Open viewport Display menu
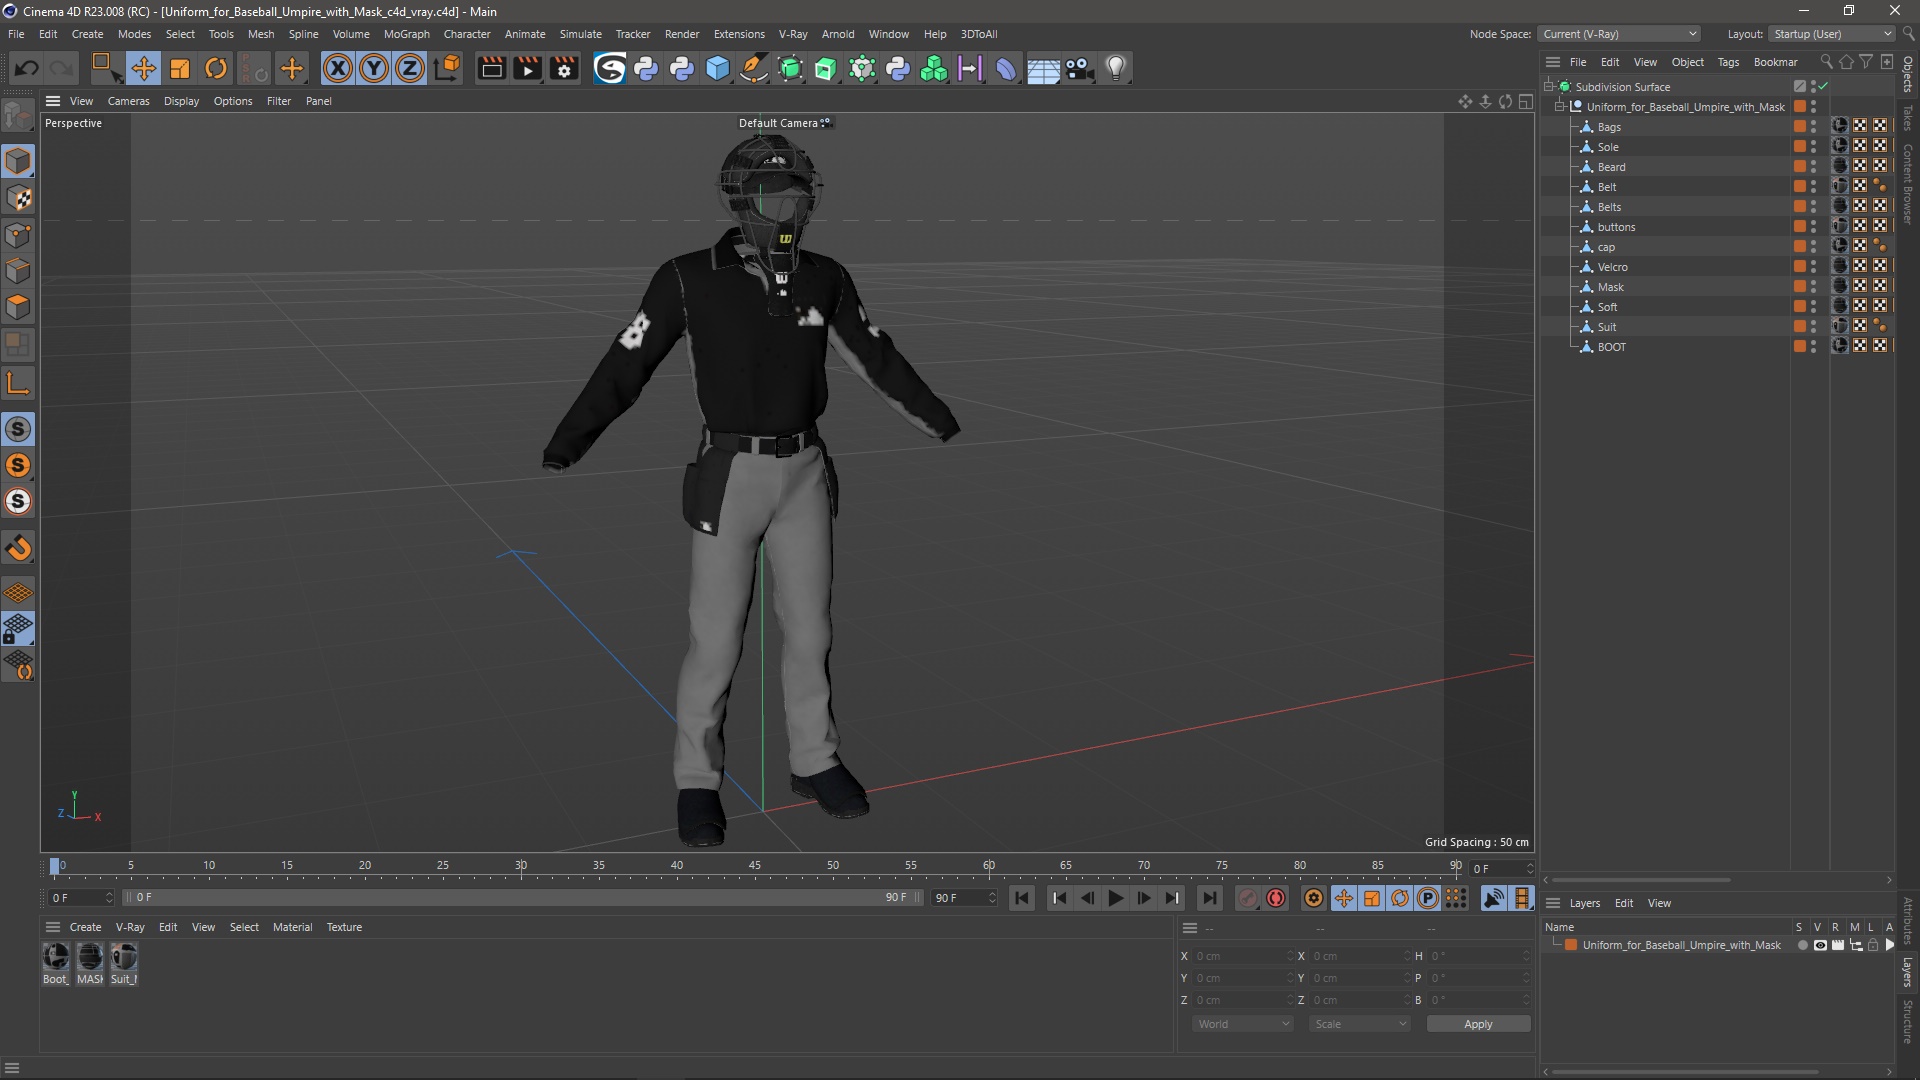 pos(181,101)
